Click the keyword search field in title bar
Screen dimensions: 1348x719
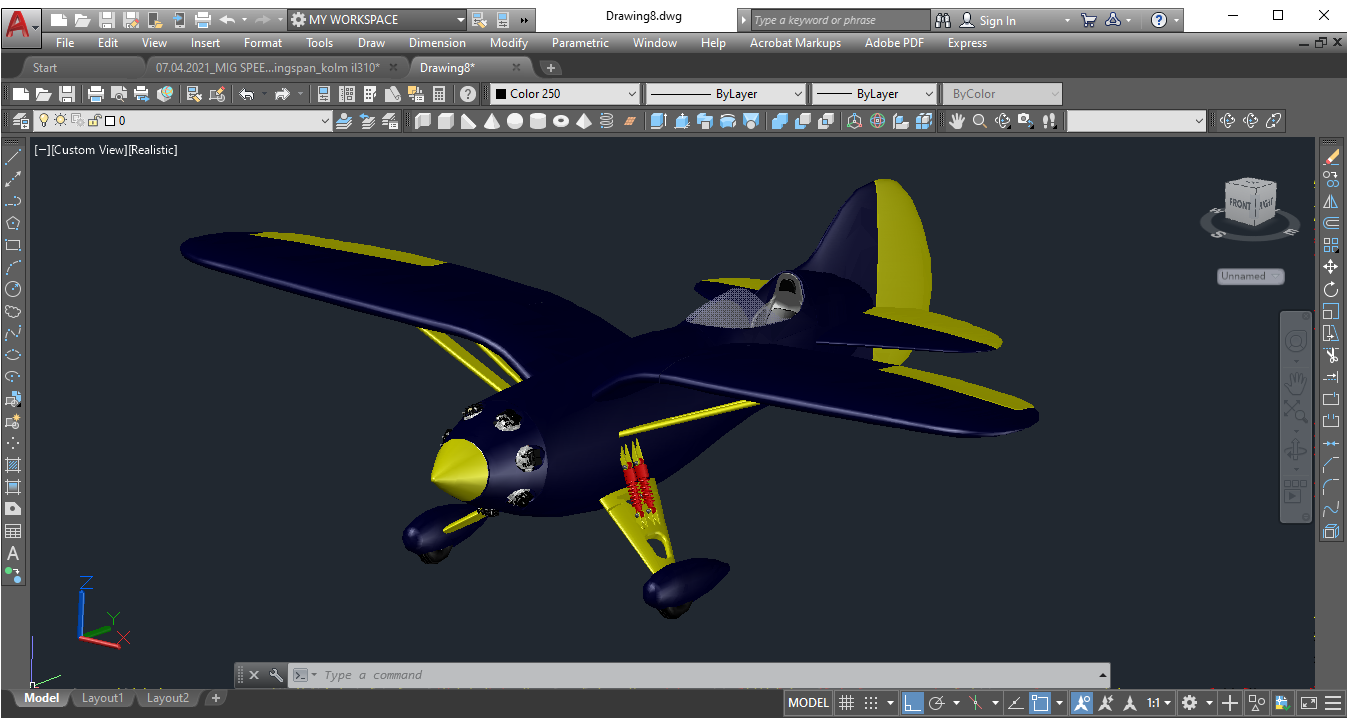pos(840,20)
